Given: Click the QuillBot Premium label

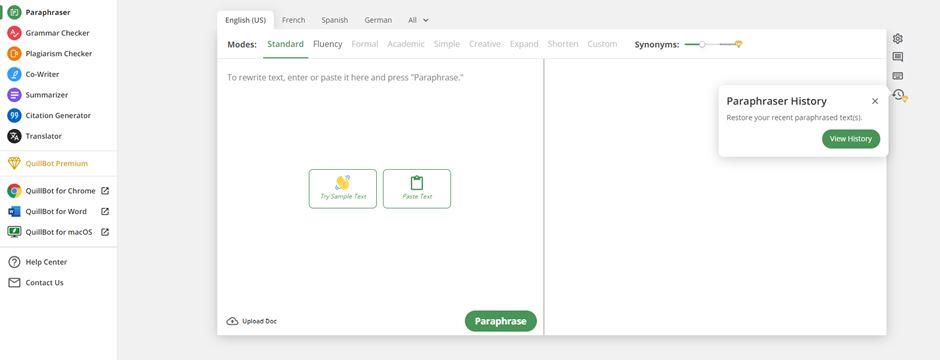Looking at the screenshot, I should pos(56,164).
